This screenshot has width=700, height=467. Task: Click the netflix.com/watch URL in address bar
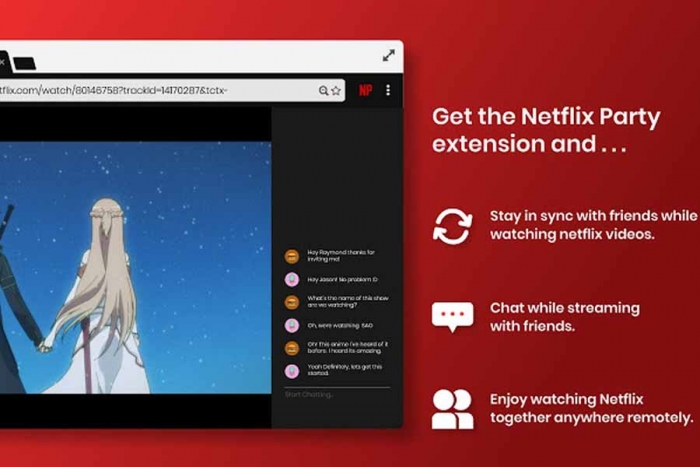(x=114, y=90)
